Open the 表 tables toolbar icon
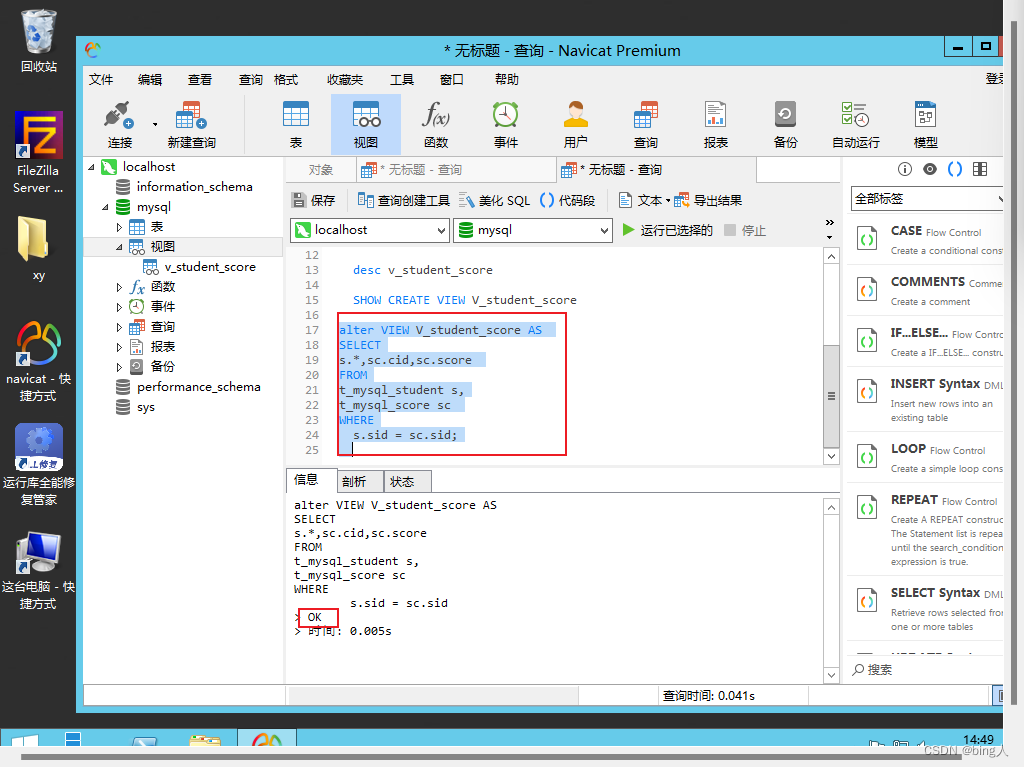The height and width of the screenshot is (767, 1024). 296,124
